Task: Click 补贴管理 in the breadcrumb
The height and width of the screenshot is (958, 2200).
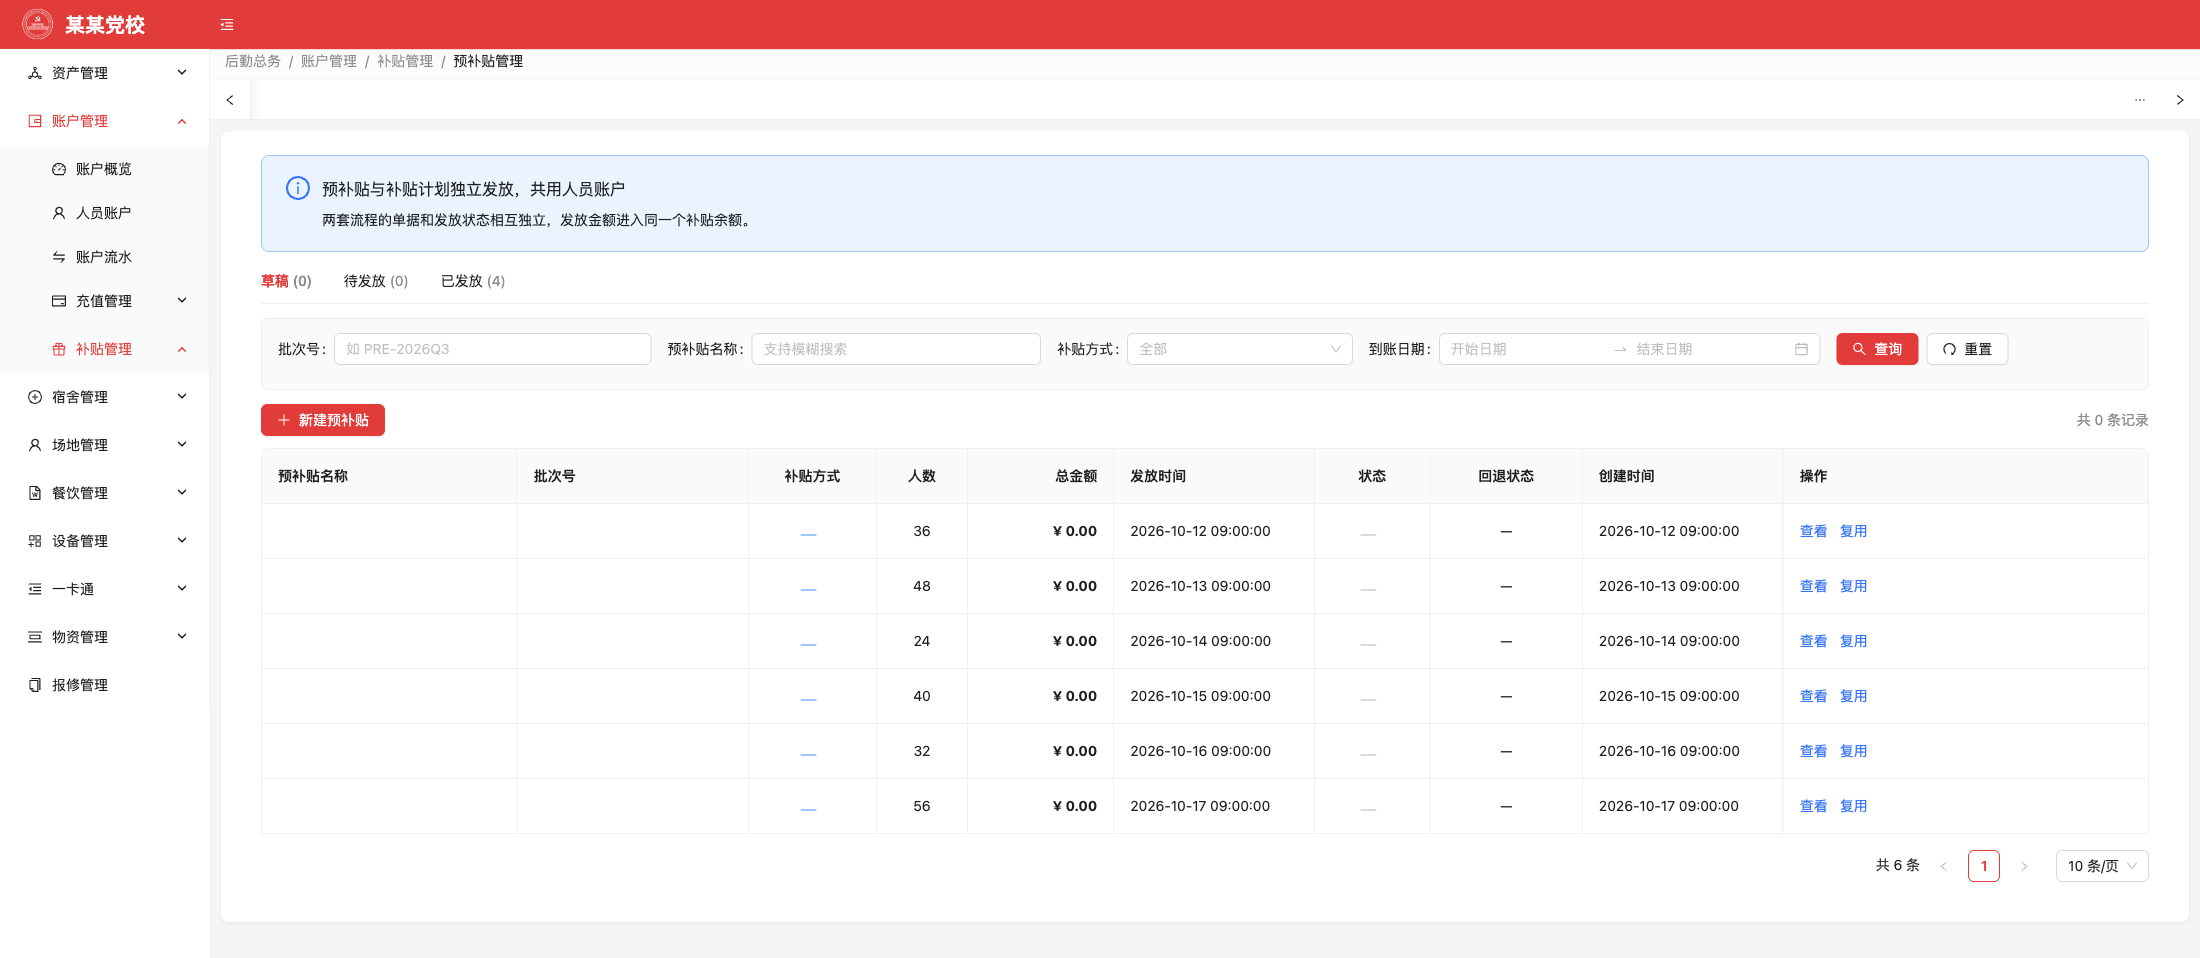Action: click(405, 61)
